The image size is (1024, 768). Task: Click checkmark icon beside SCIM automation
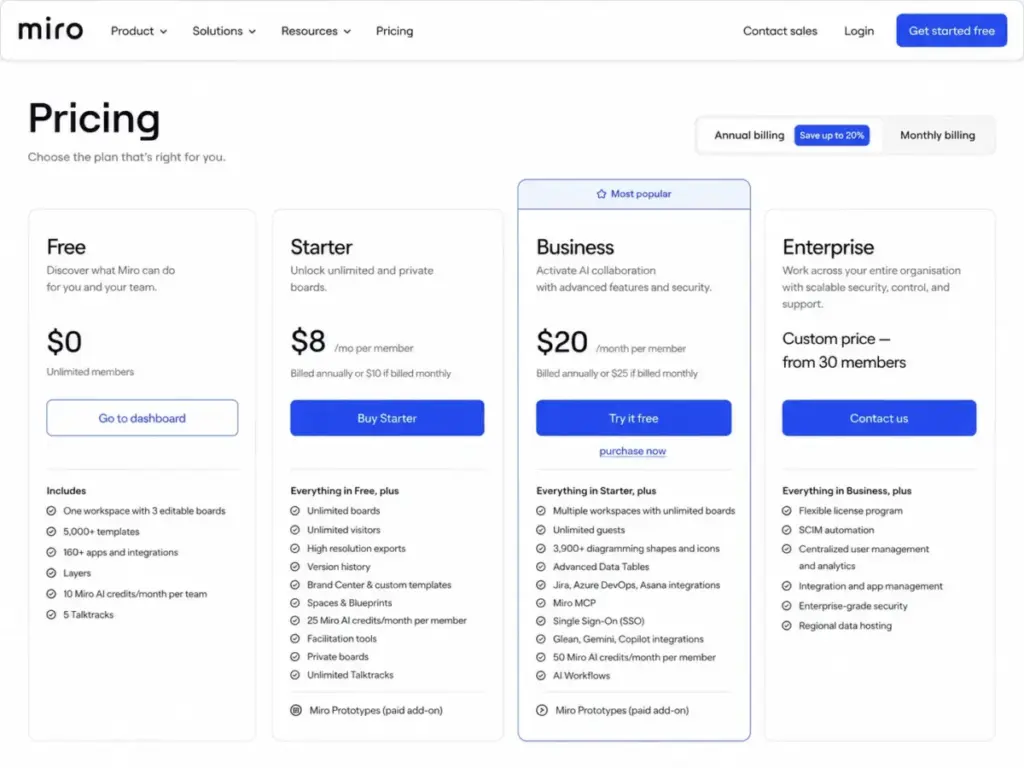click(786, 530)
